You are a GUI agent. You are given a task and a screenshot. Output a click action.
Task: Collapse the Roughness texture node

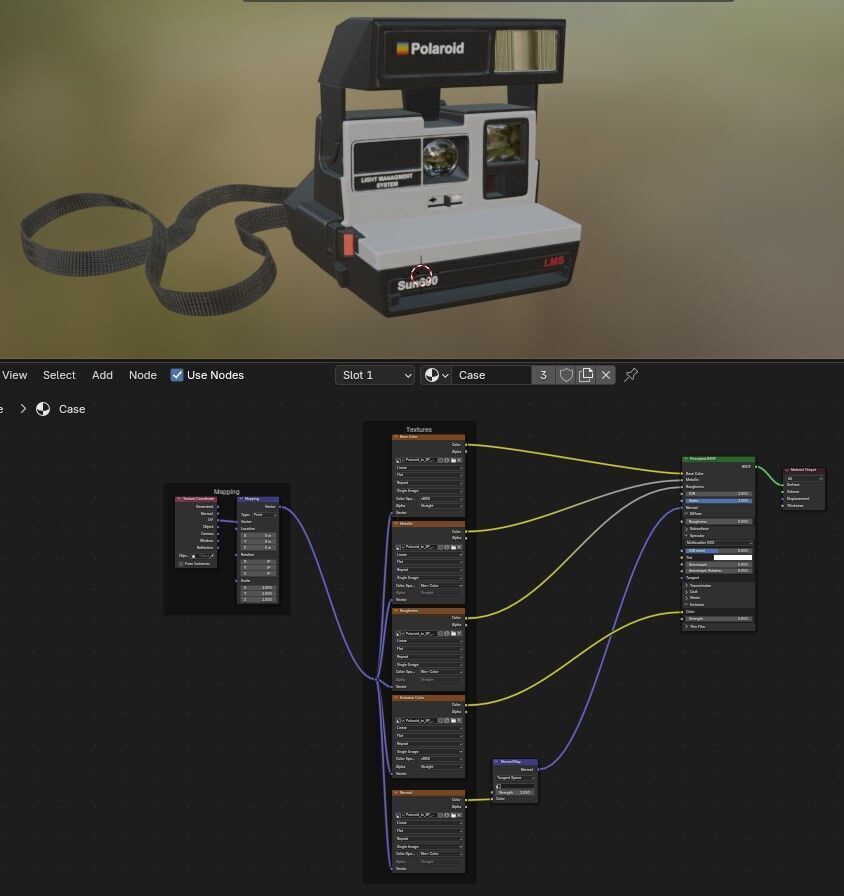[396, 611]
